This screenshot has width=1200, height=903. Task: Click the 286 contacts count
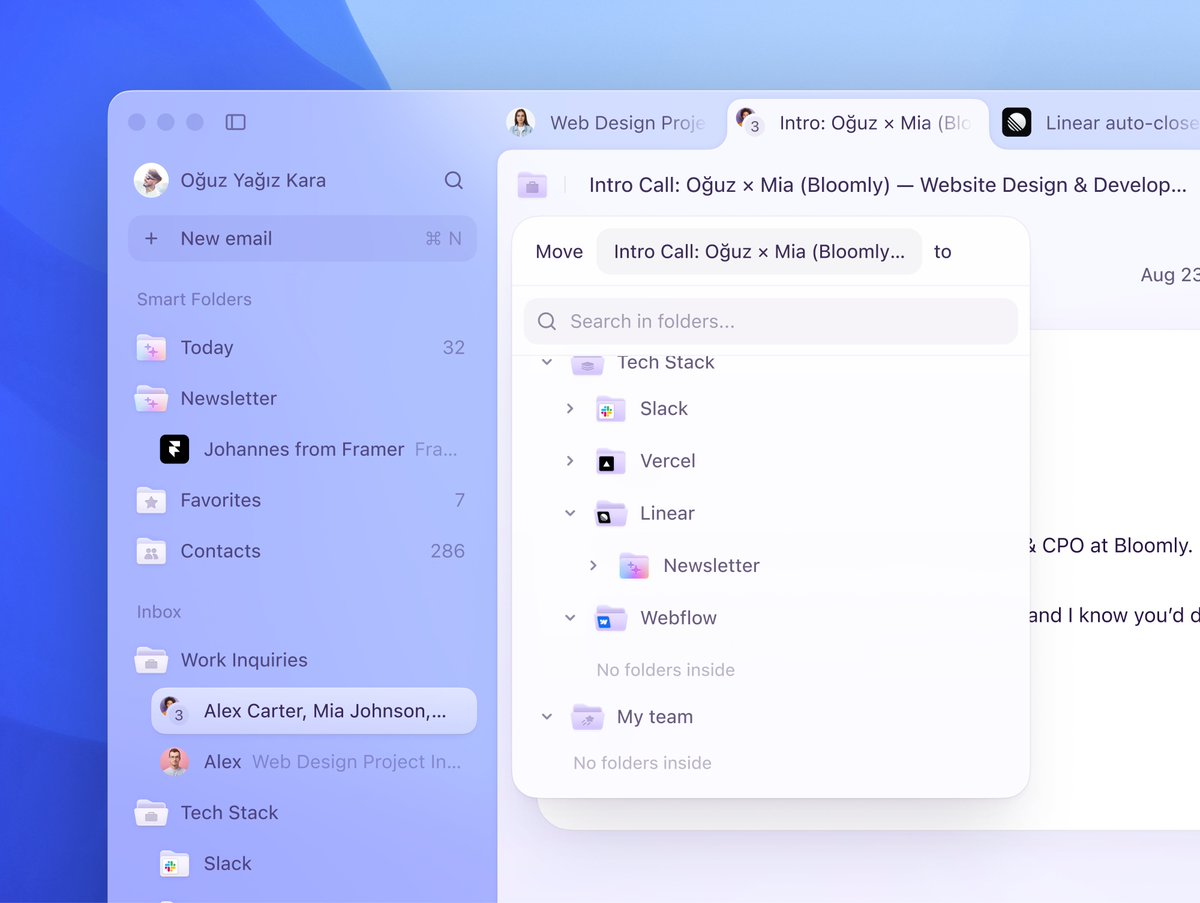448,552
